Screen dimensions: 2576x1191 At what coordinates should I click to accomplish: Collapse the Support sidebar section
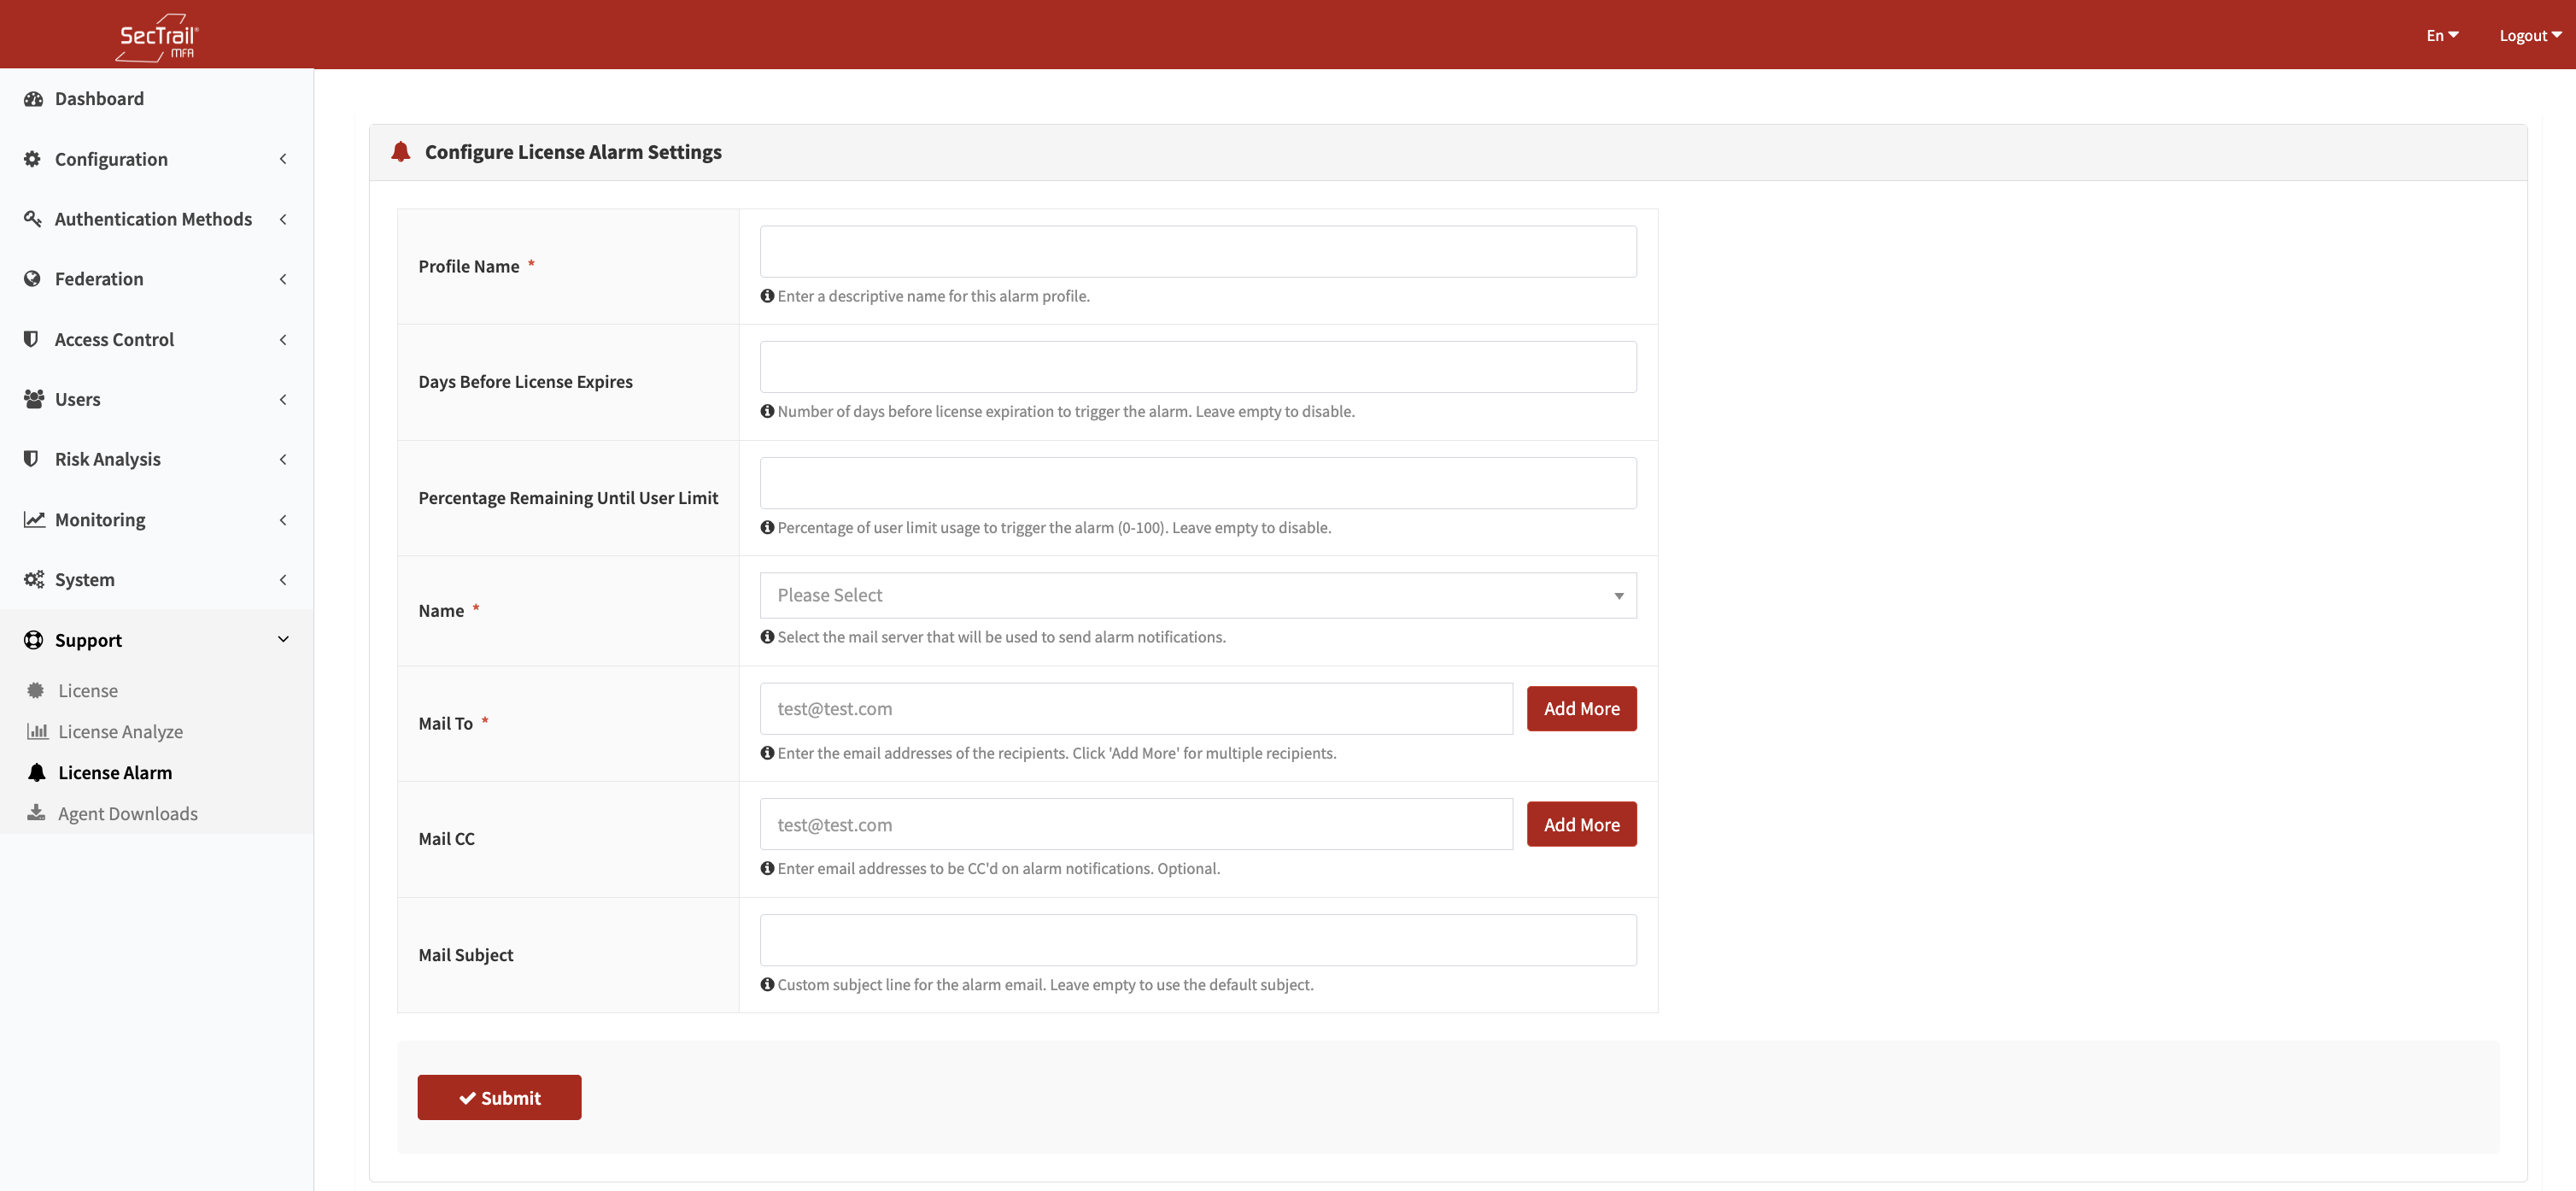tap(283, 639)
